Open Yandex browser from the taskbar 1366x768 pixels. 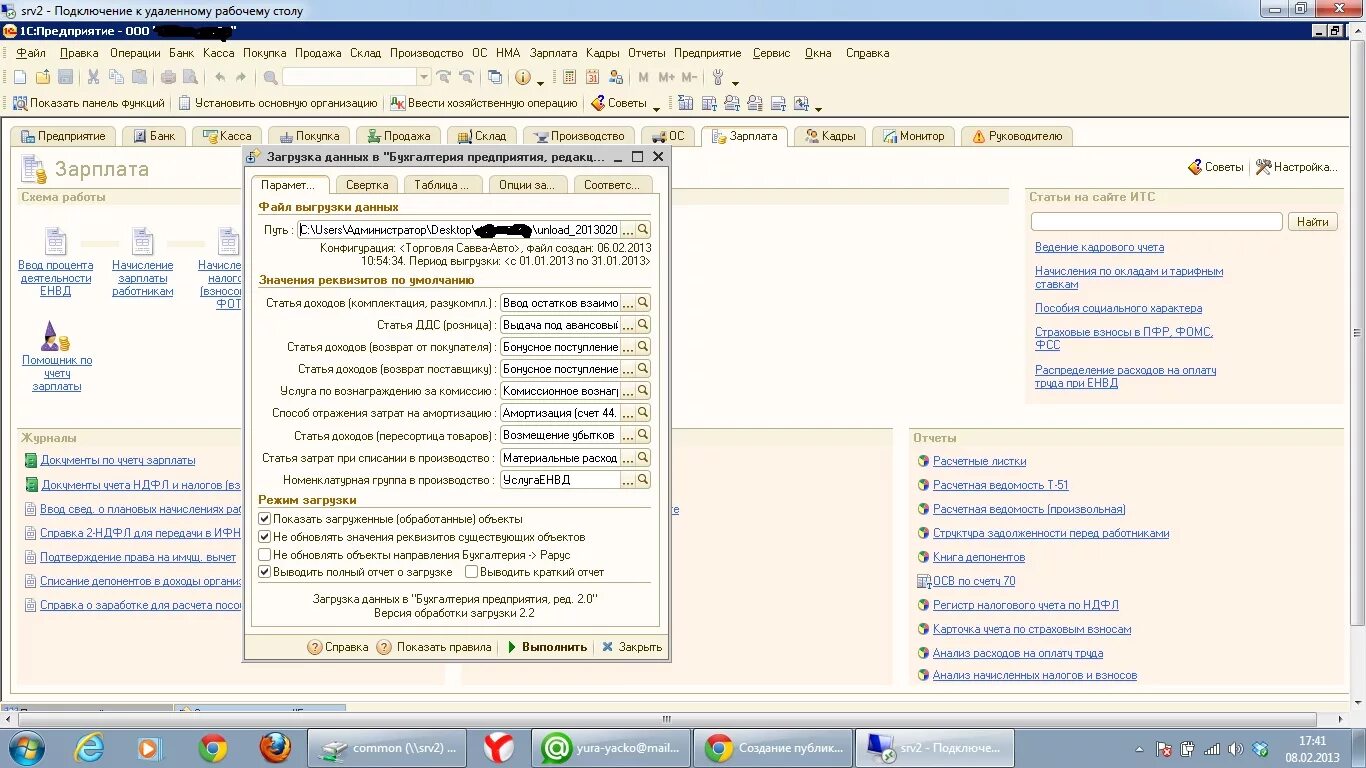point(498,748)
